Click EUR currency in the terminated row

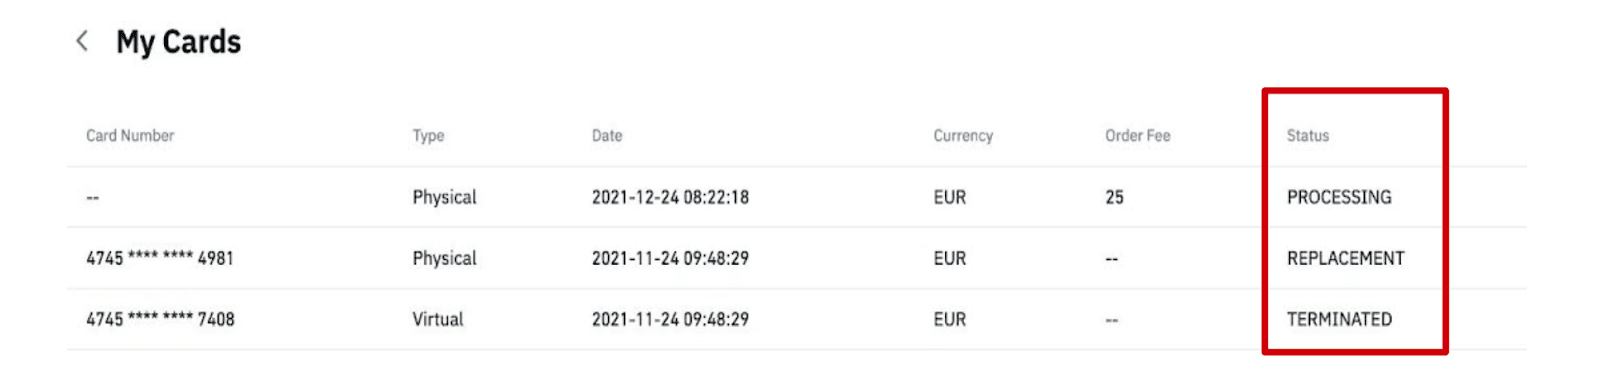[949, 319]
